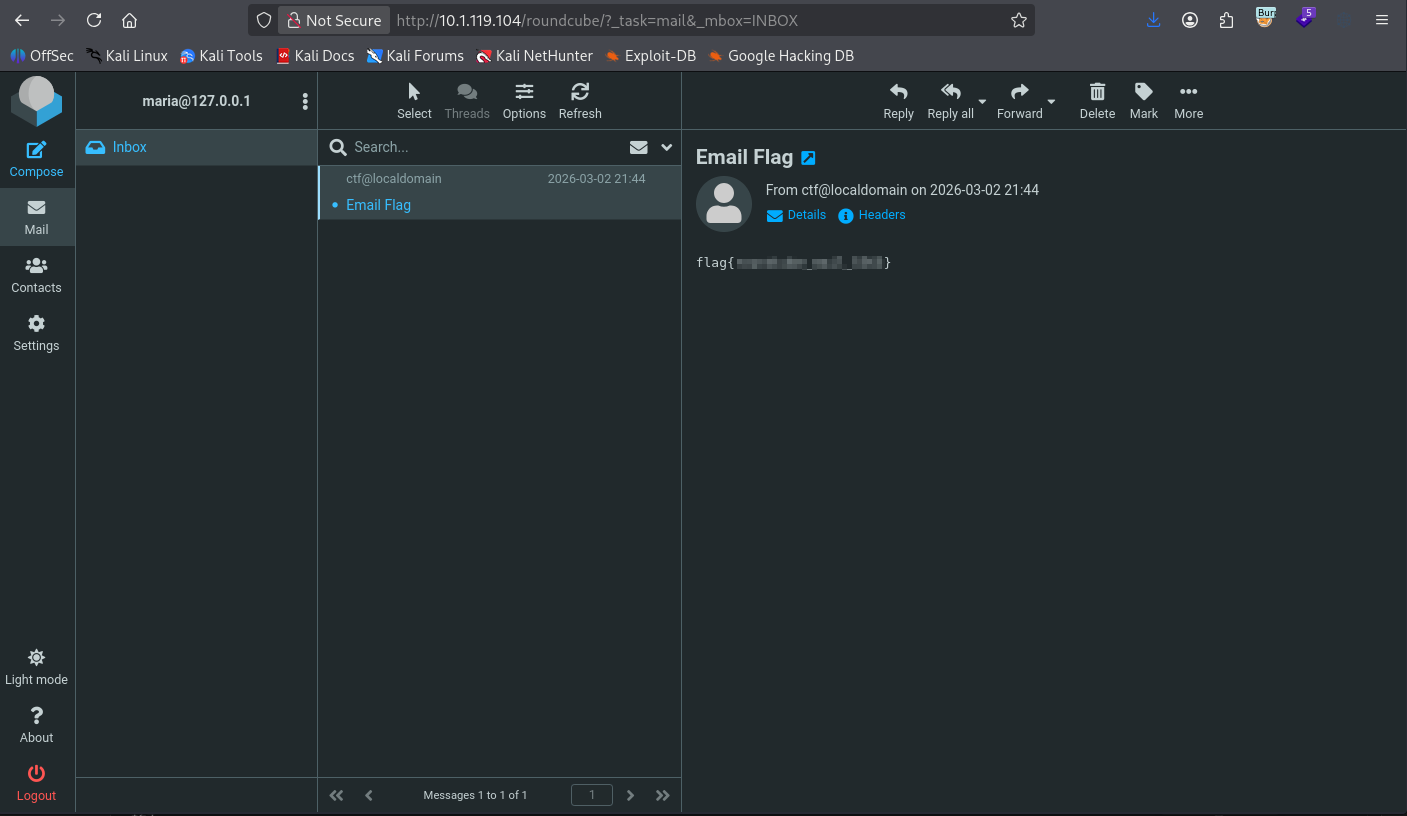Expand the Forward options dropdown arrow
Screen dimensions: 1407x816
[x=1051, y=102]
